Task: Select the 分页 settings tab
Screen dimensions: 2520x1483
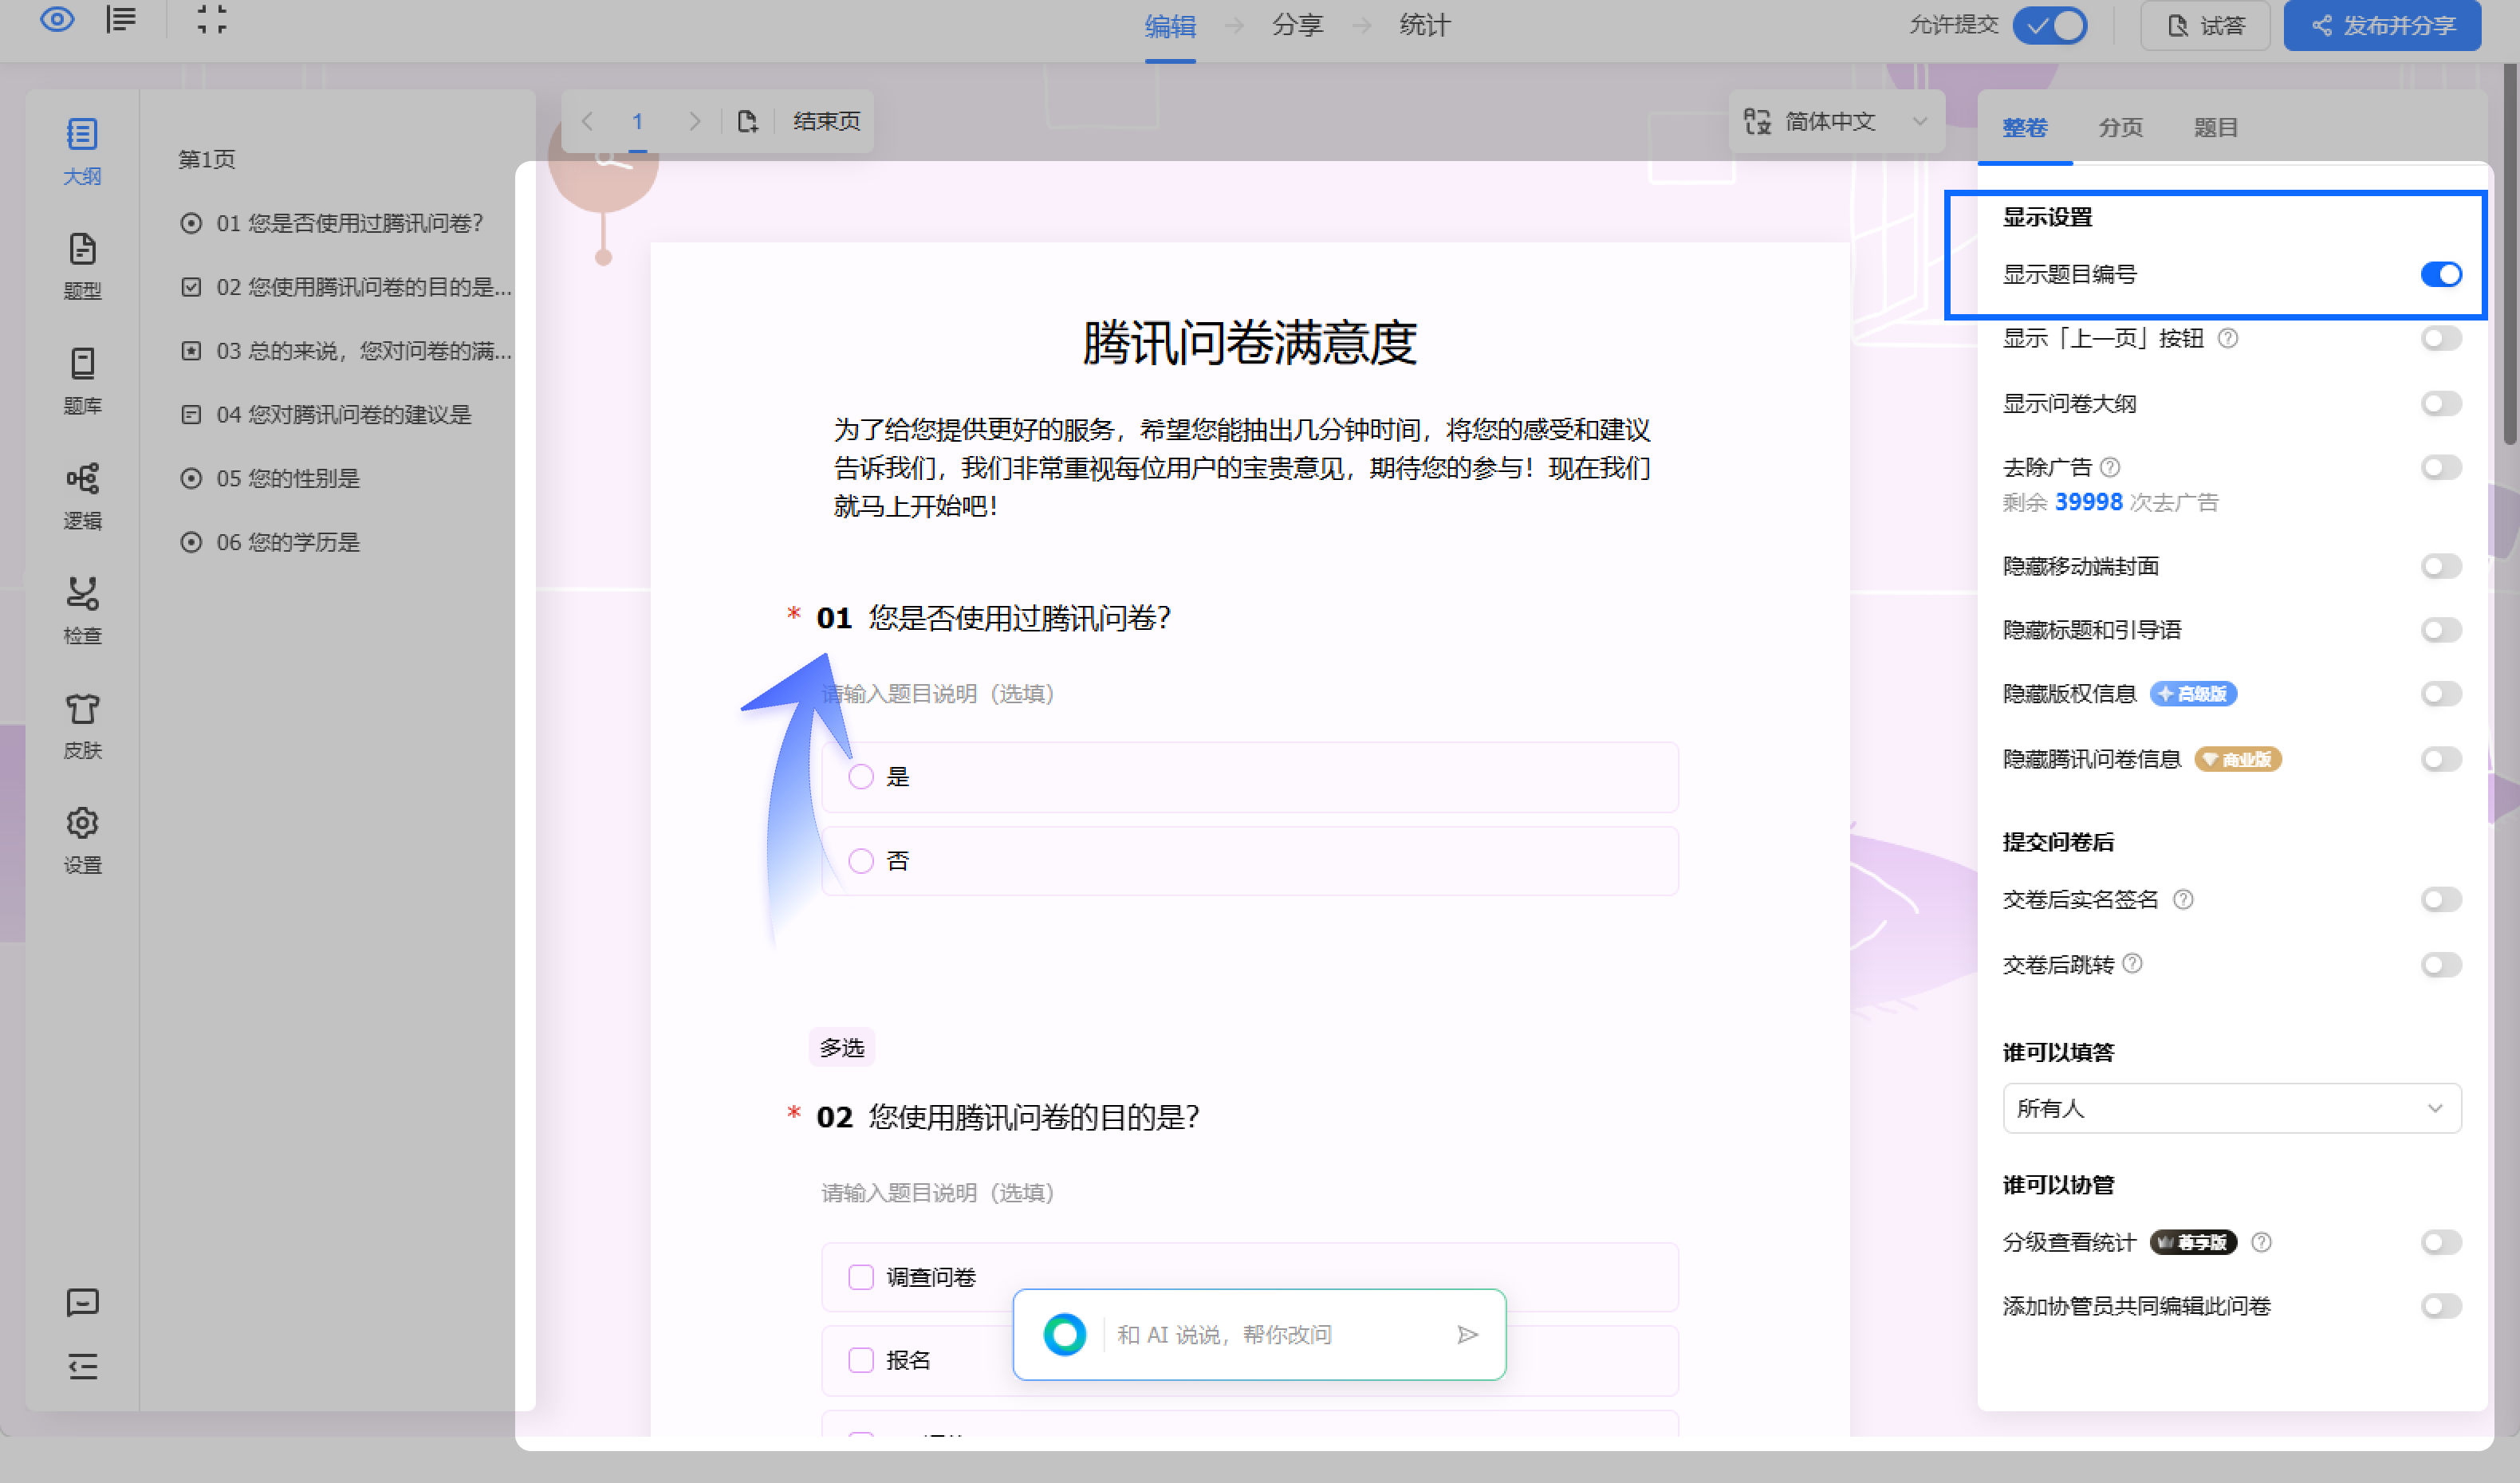Action: pos(2120,128)
